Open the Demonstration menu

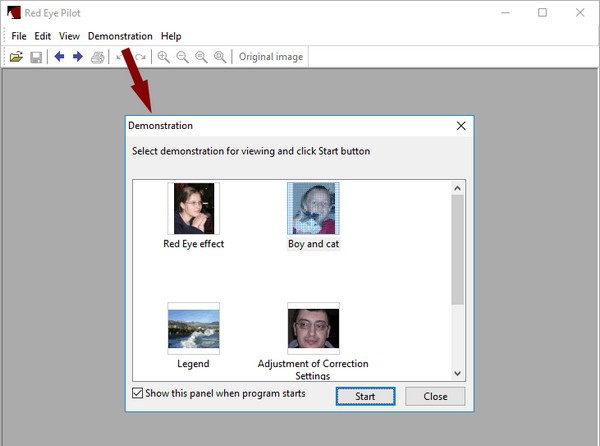coord(120,36)
